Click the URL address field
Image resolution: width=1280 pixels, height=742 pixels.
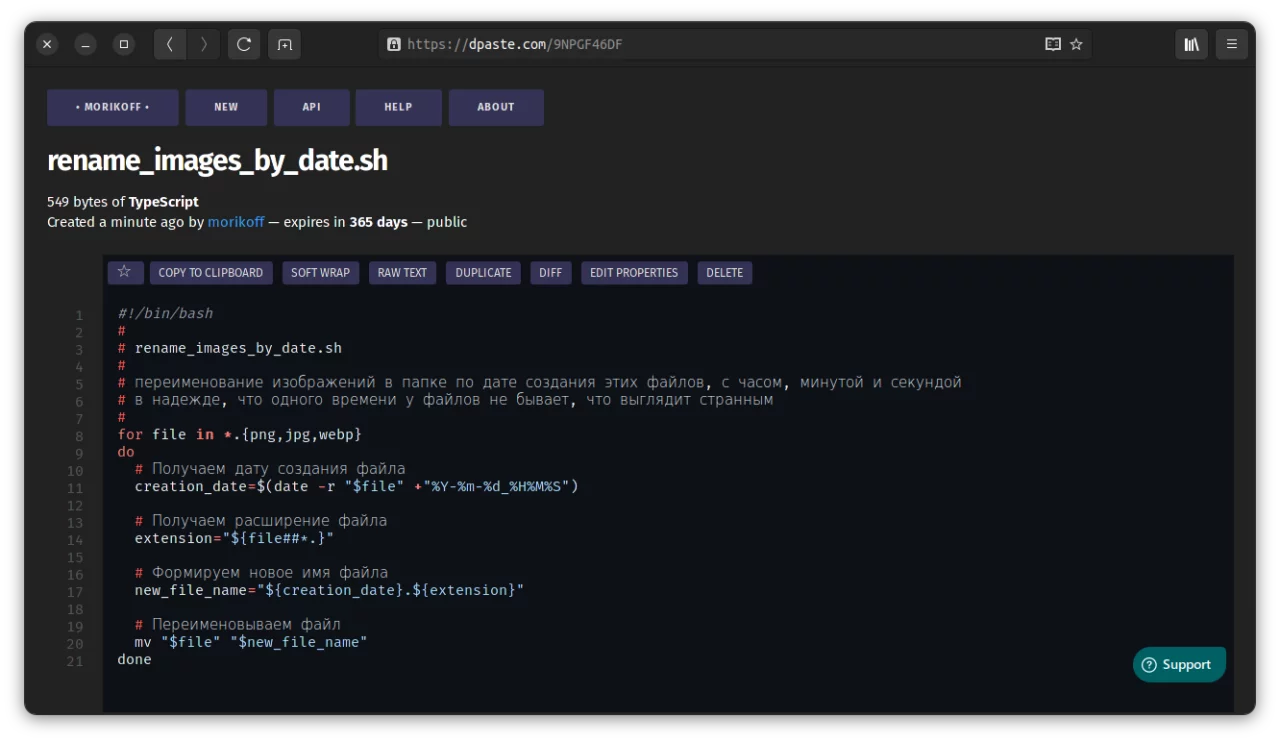pos(700,44)
